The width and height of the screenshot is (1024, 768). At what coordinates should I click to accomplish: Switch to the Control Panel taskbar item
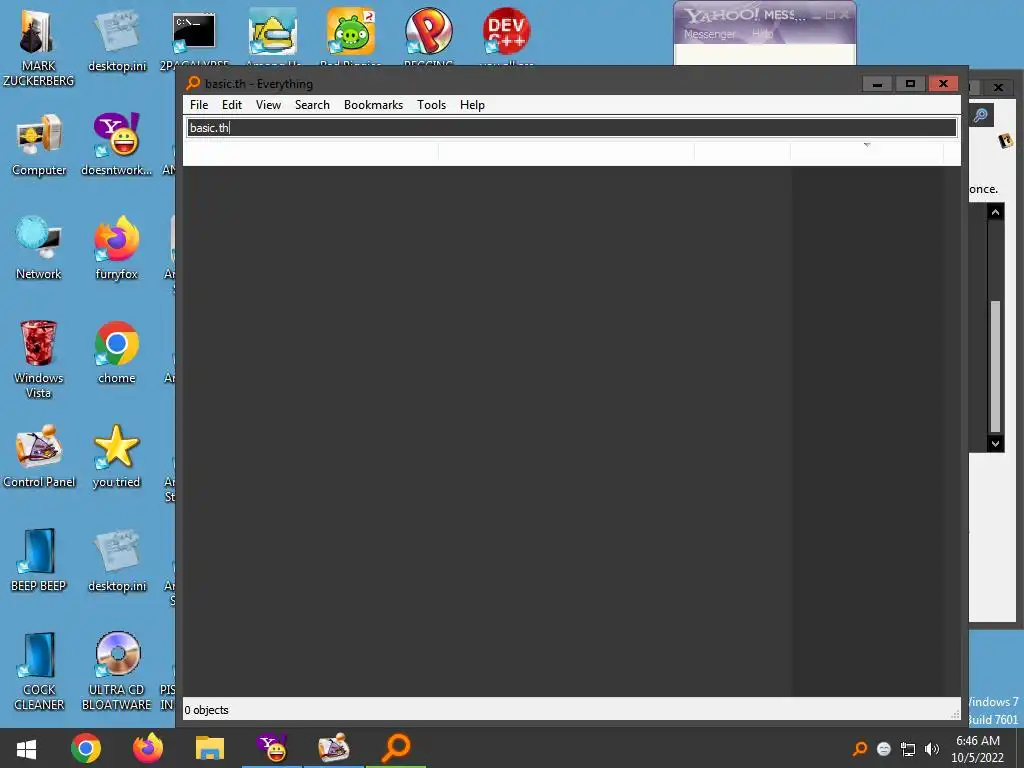pyautogui.click(x=334, y=748)
